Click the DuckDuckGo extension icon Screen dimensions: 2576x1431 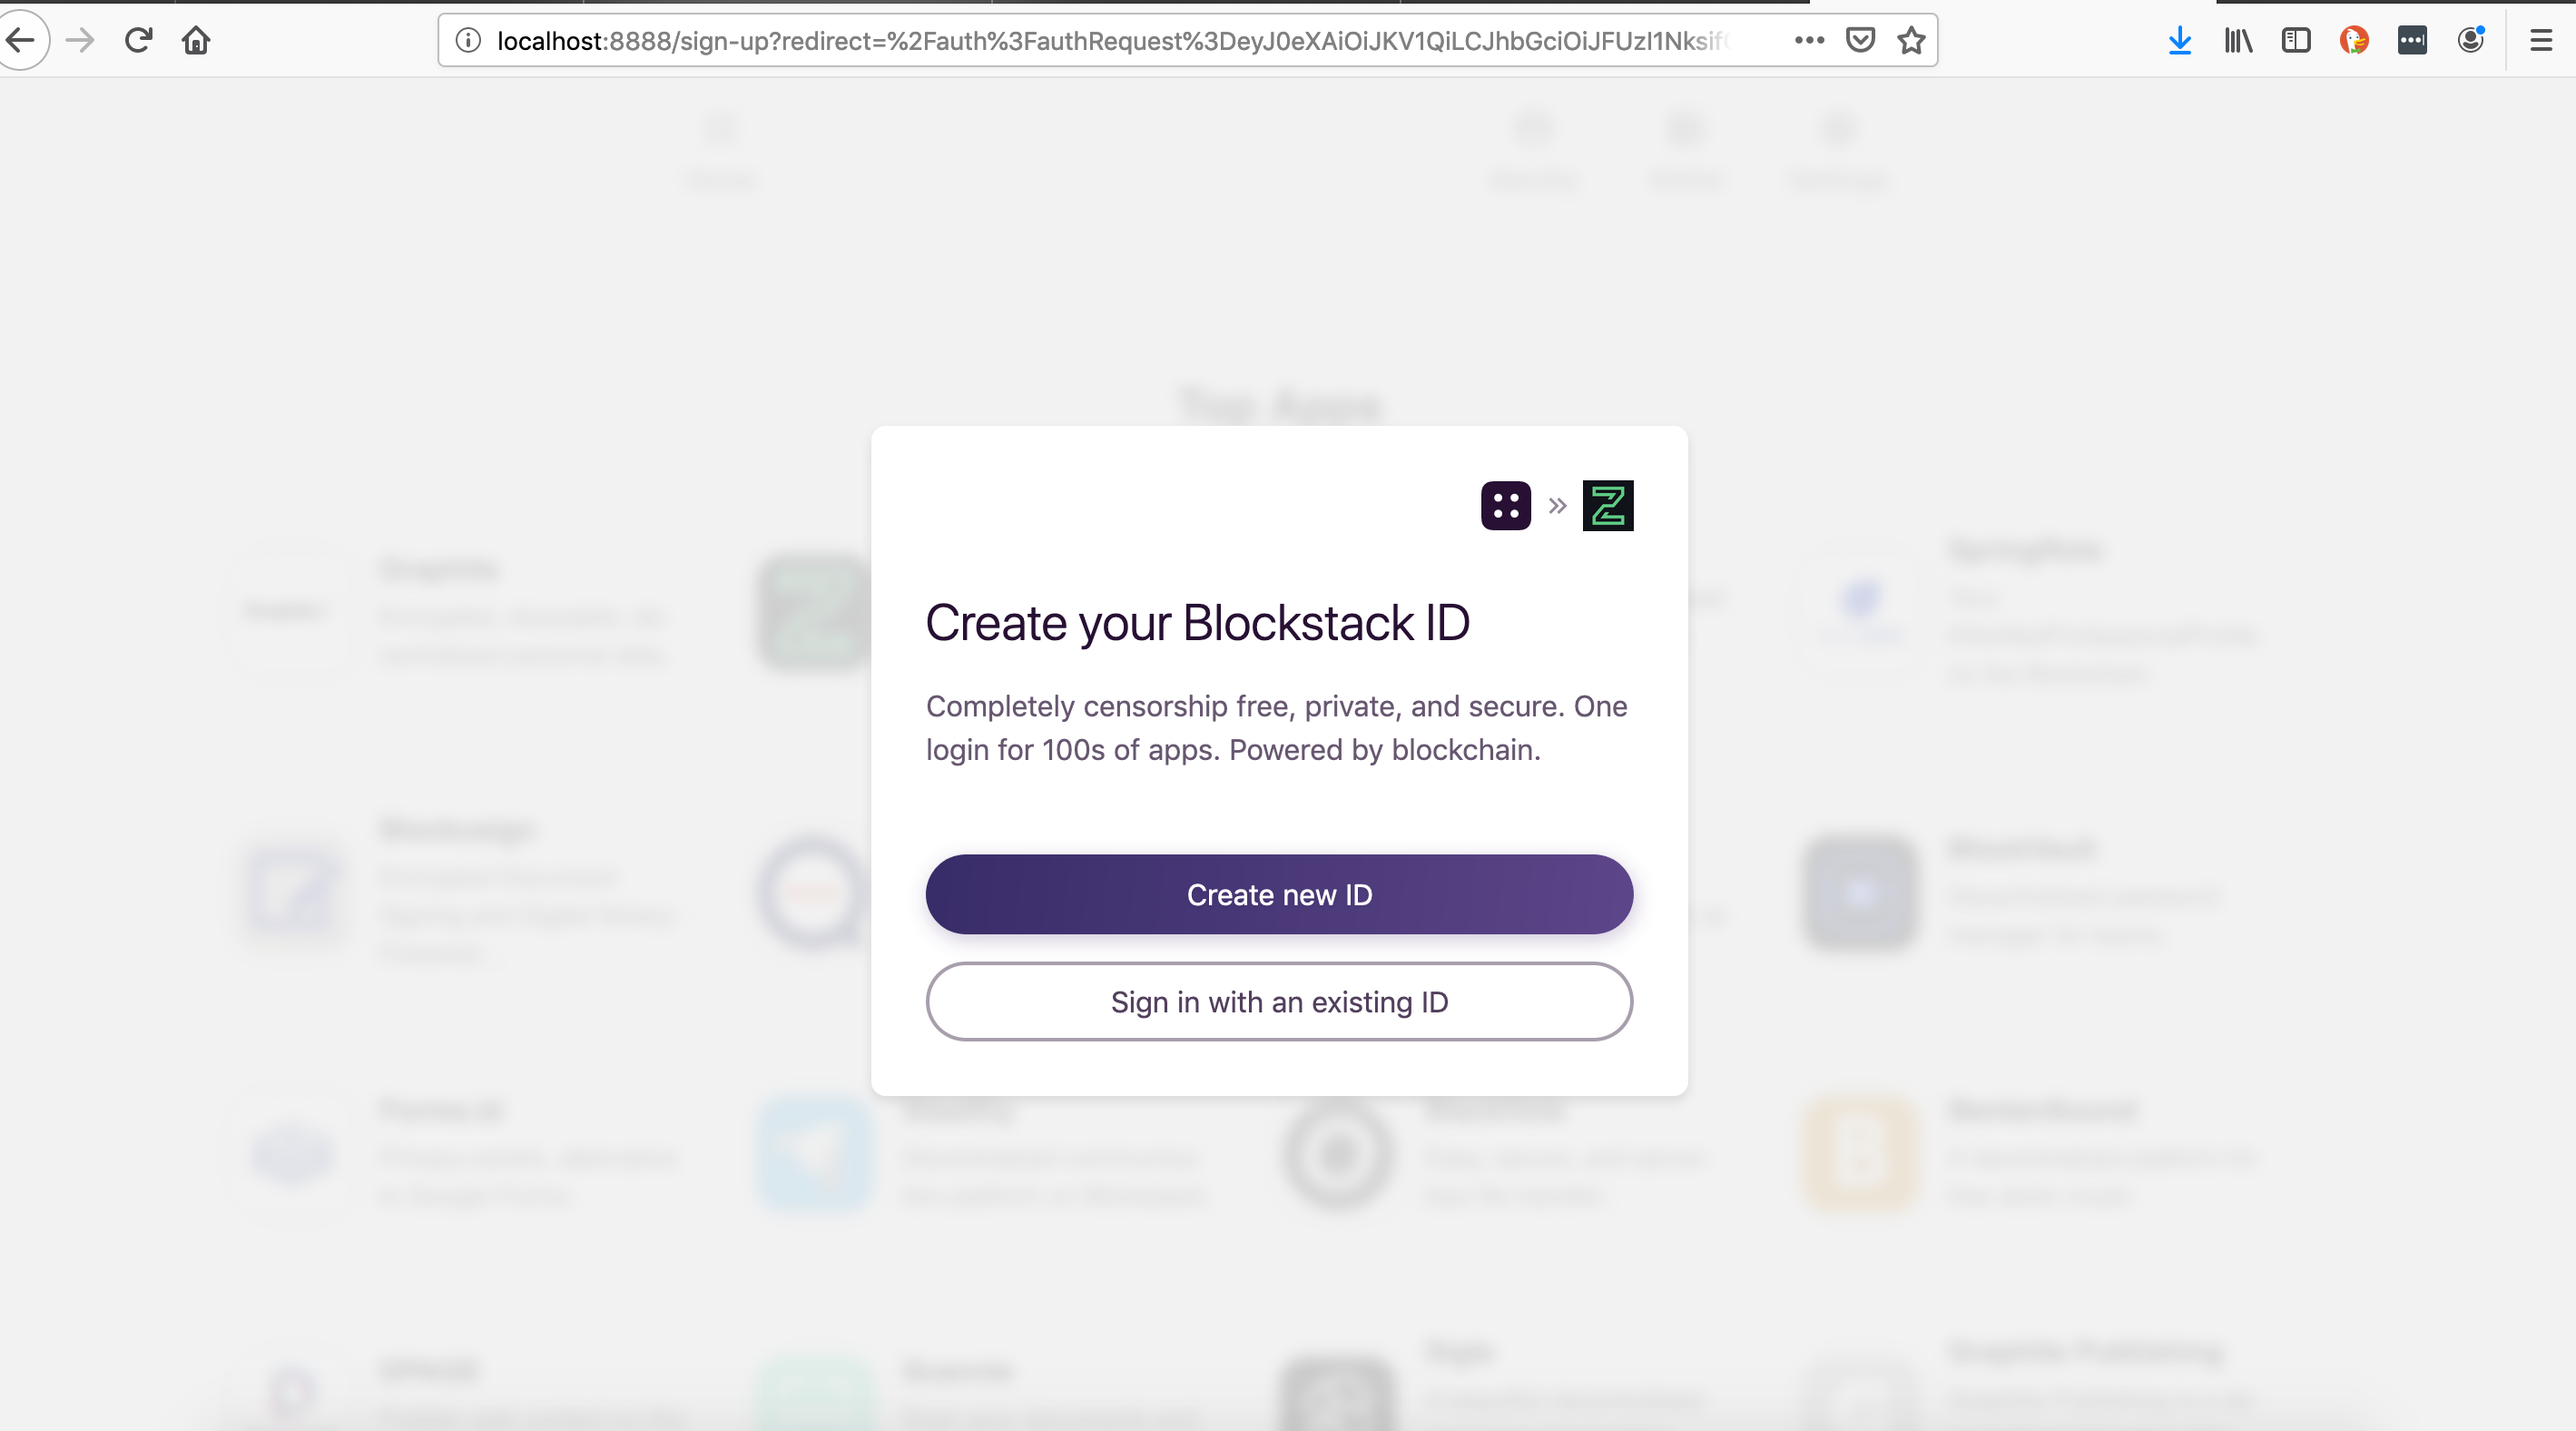pos(2355,40)
